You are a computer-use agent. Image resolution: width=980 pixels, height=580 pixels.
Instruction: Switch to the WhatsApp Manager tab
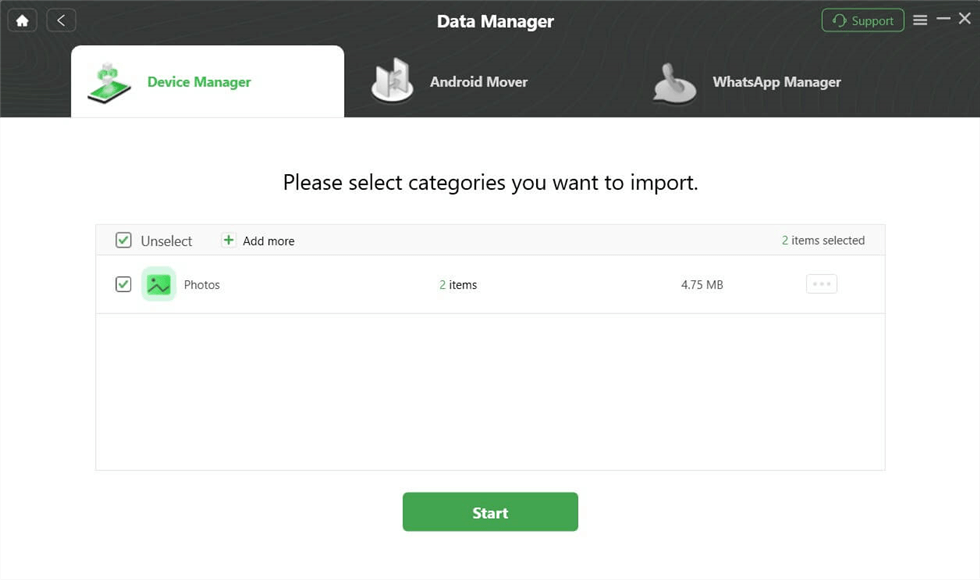776,82
